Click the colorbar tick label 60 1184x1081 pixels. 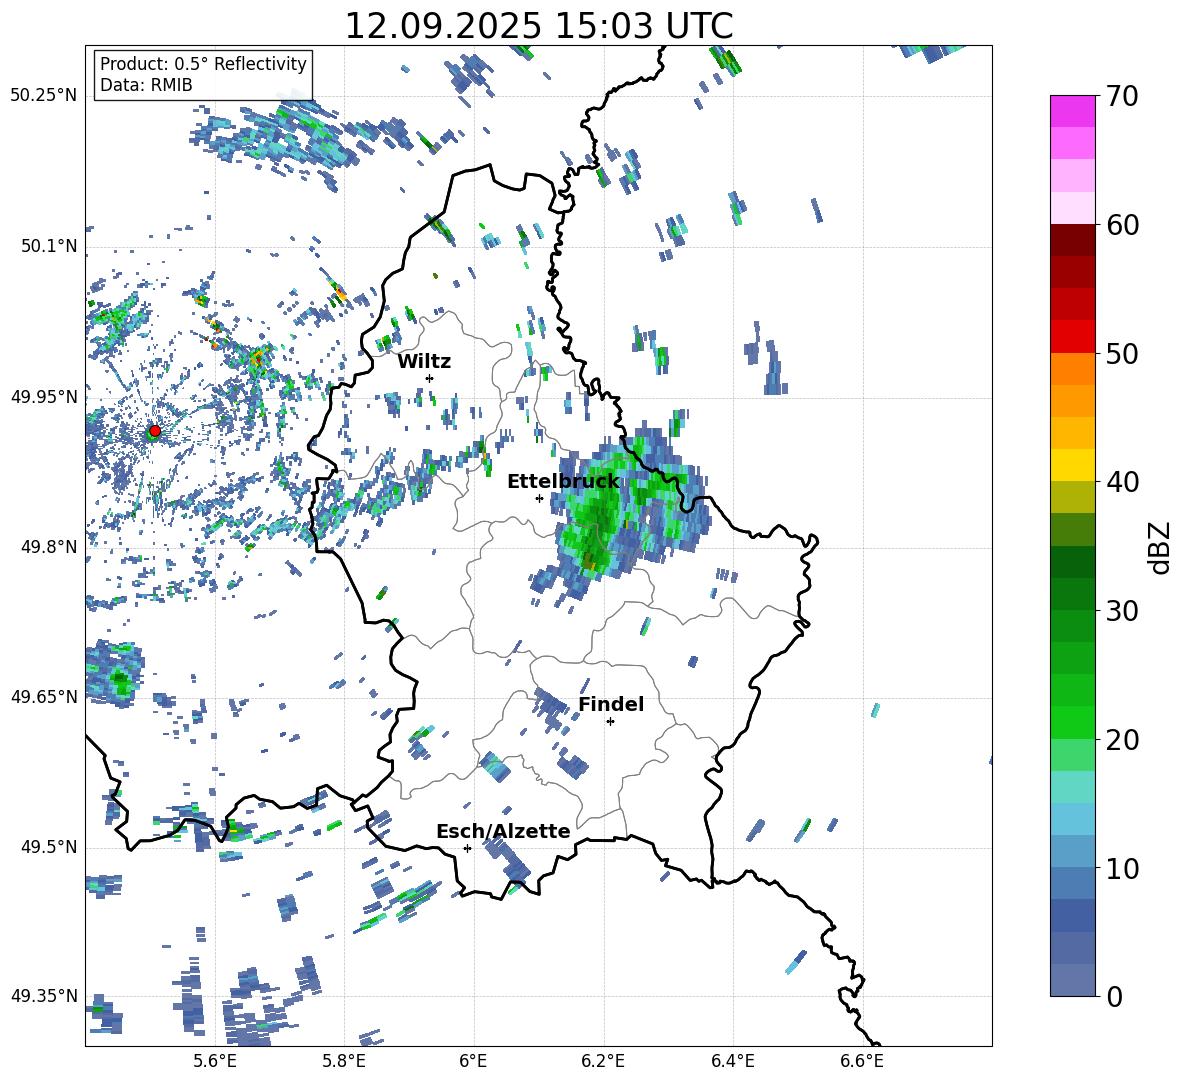1122,225
